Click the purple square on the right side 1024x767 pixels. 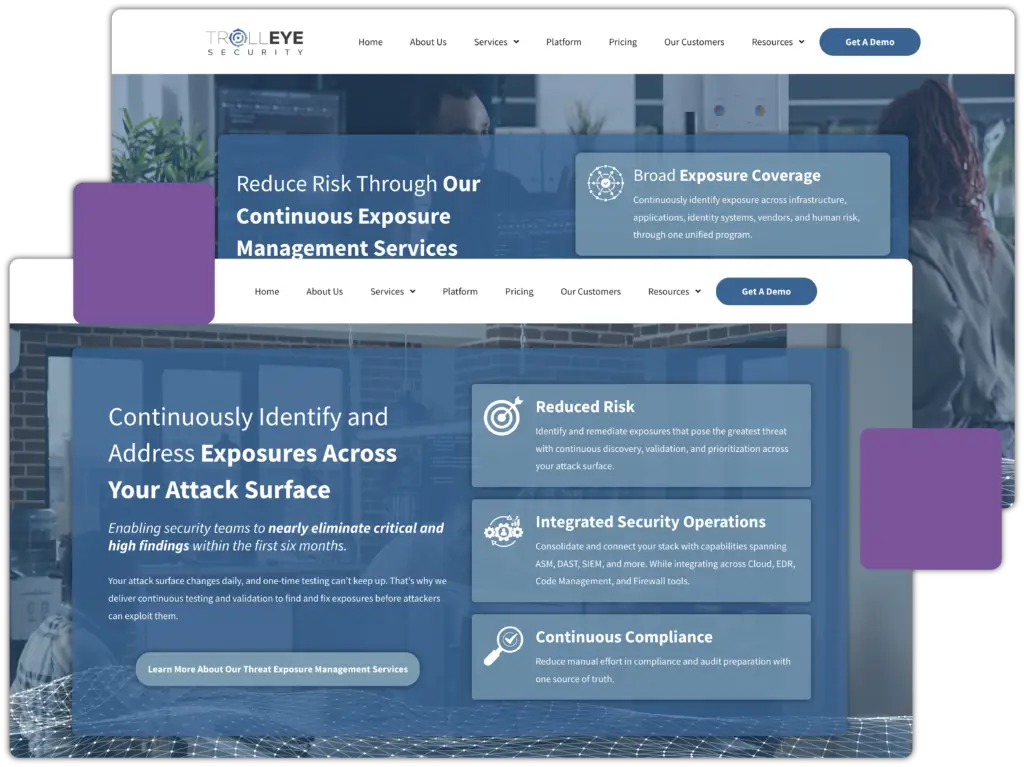point(930,499)
